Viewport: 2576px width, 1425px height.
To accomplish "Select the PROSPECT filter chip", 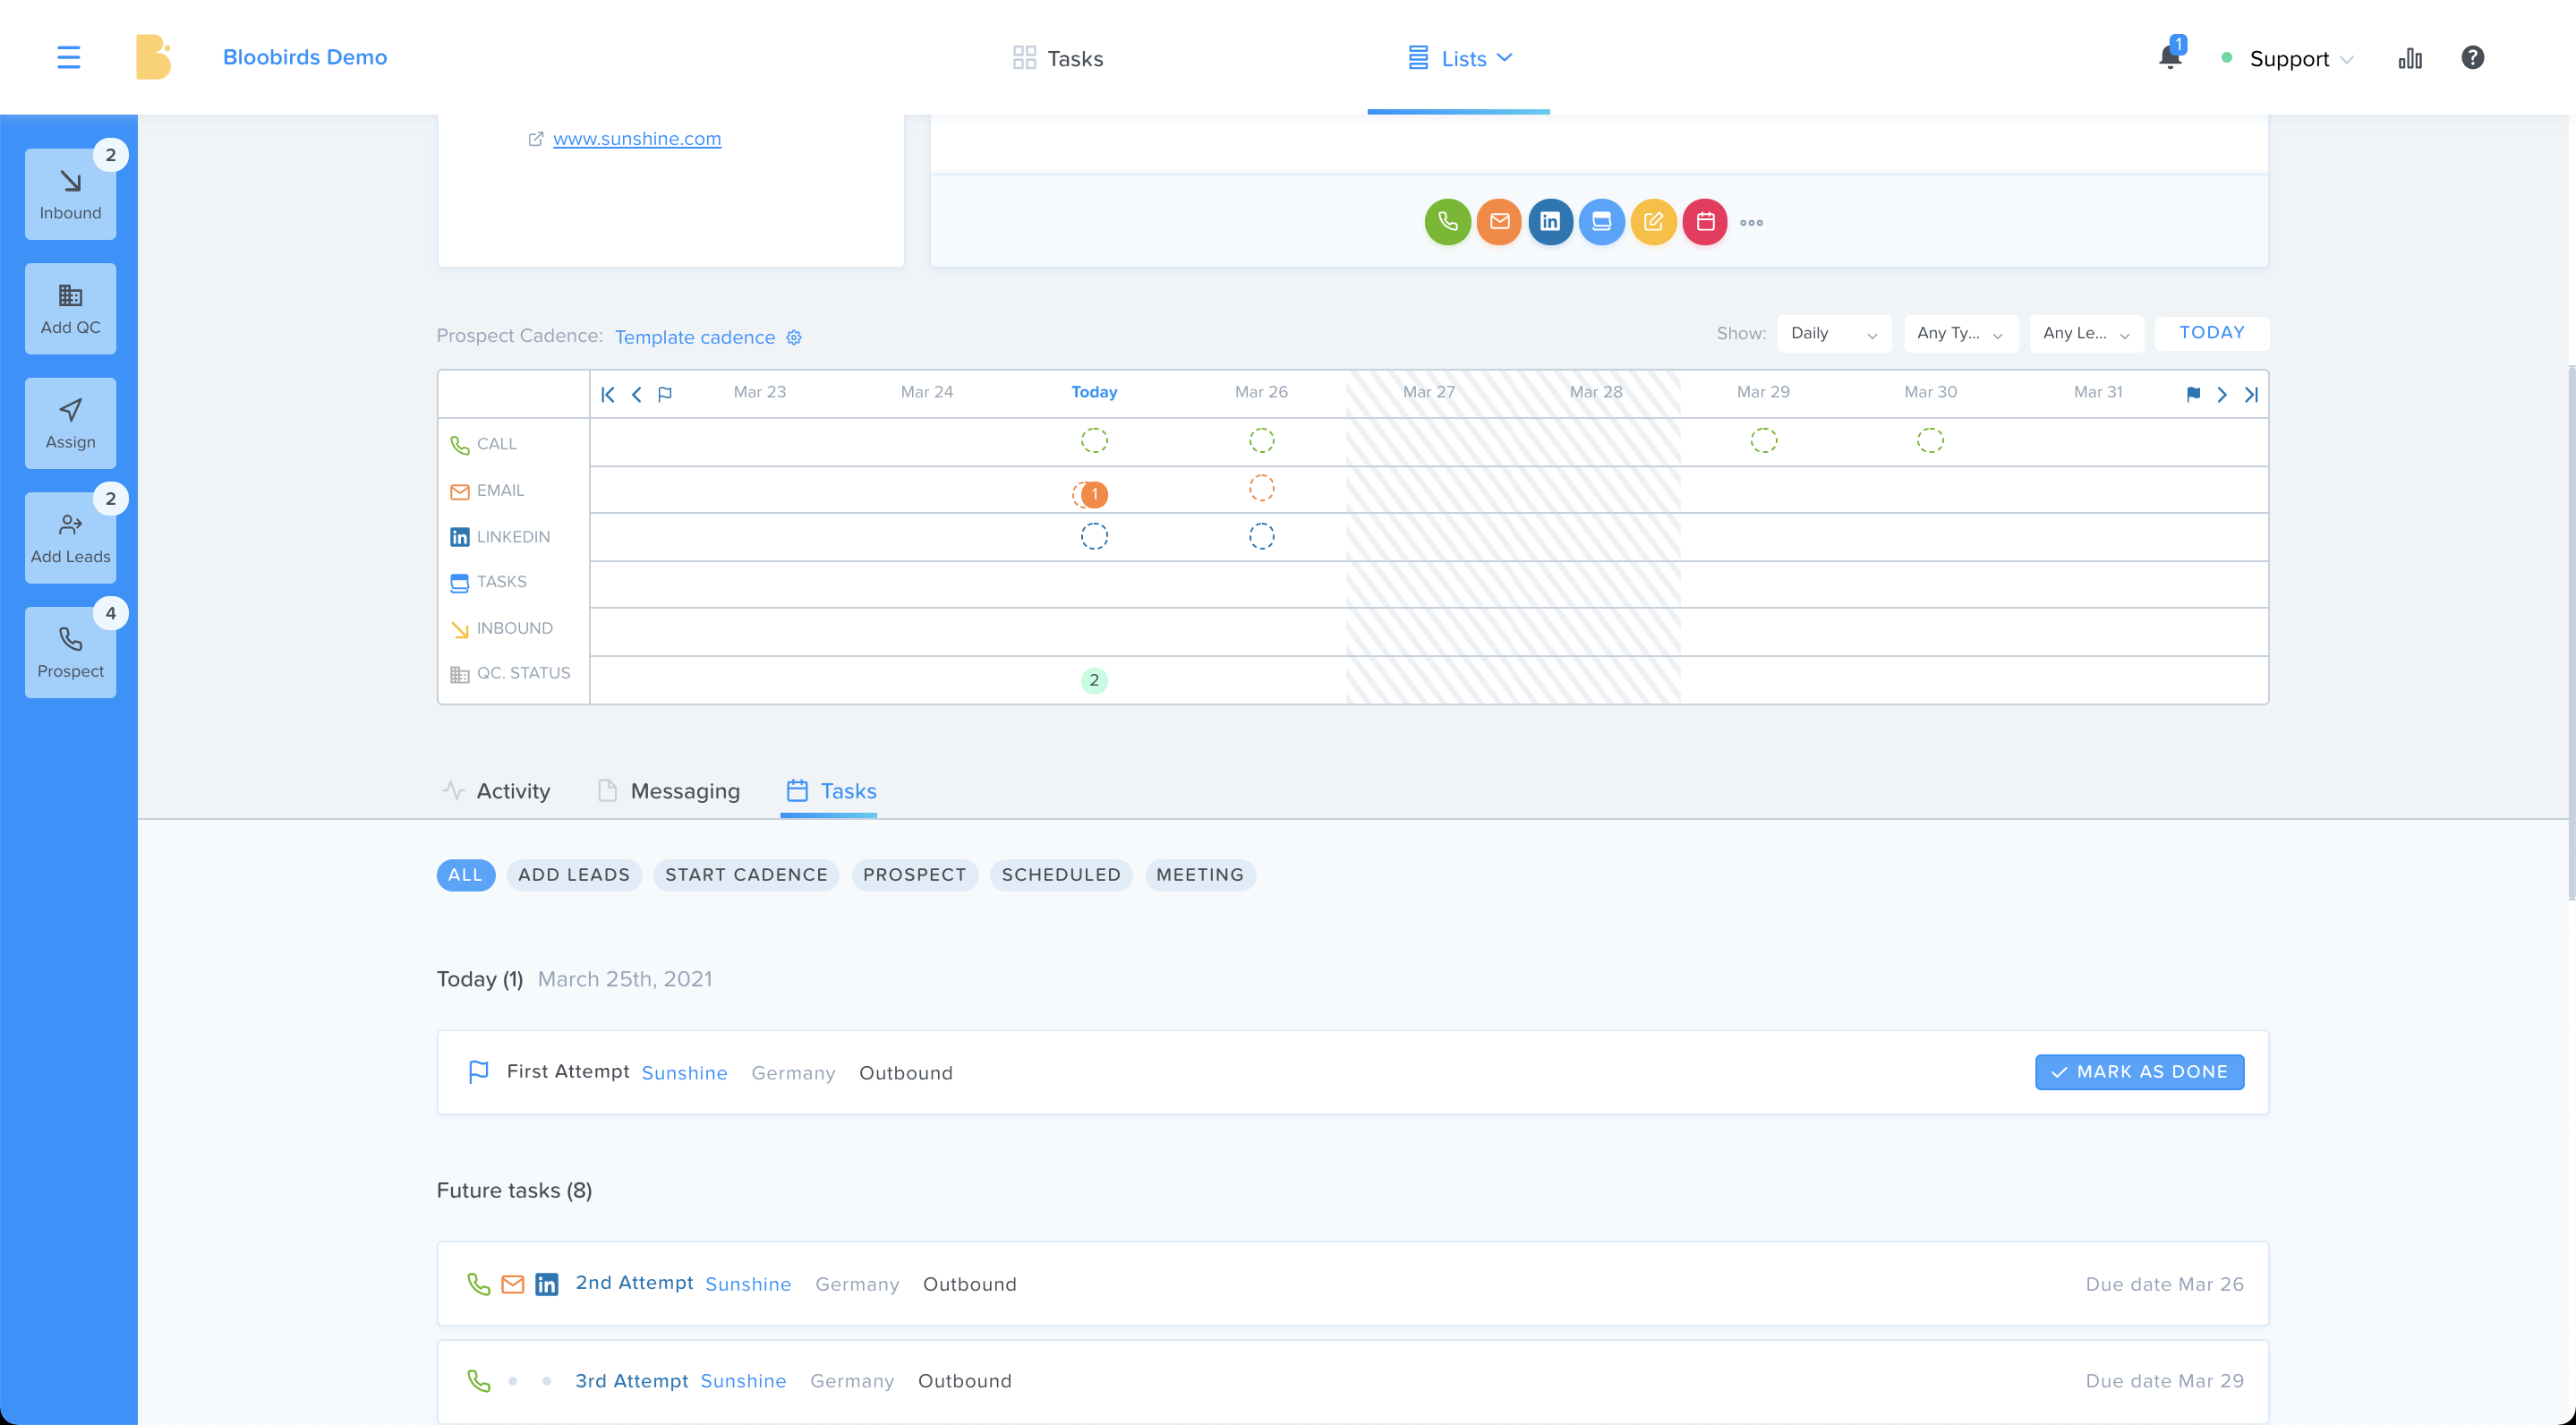I will 914,875.
